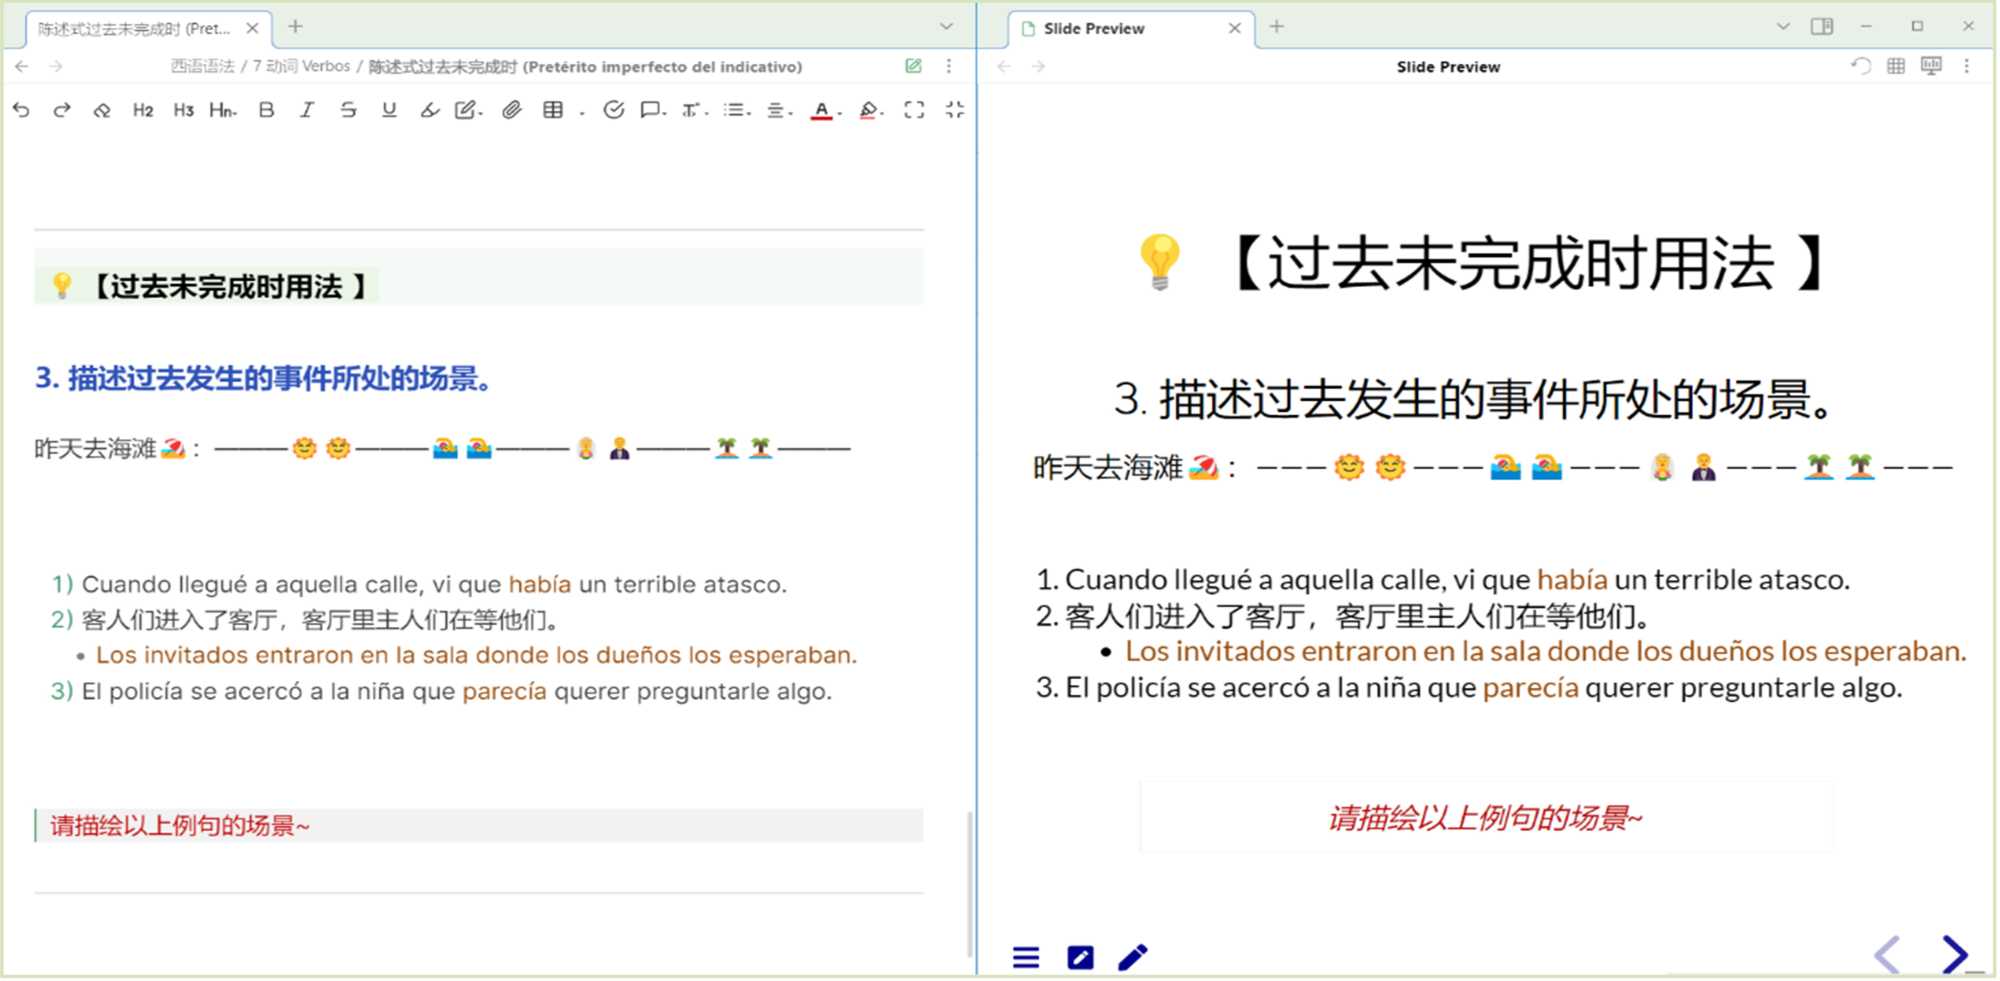Select the 陈述式过去未完成时 note tab

[134, 28]
